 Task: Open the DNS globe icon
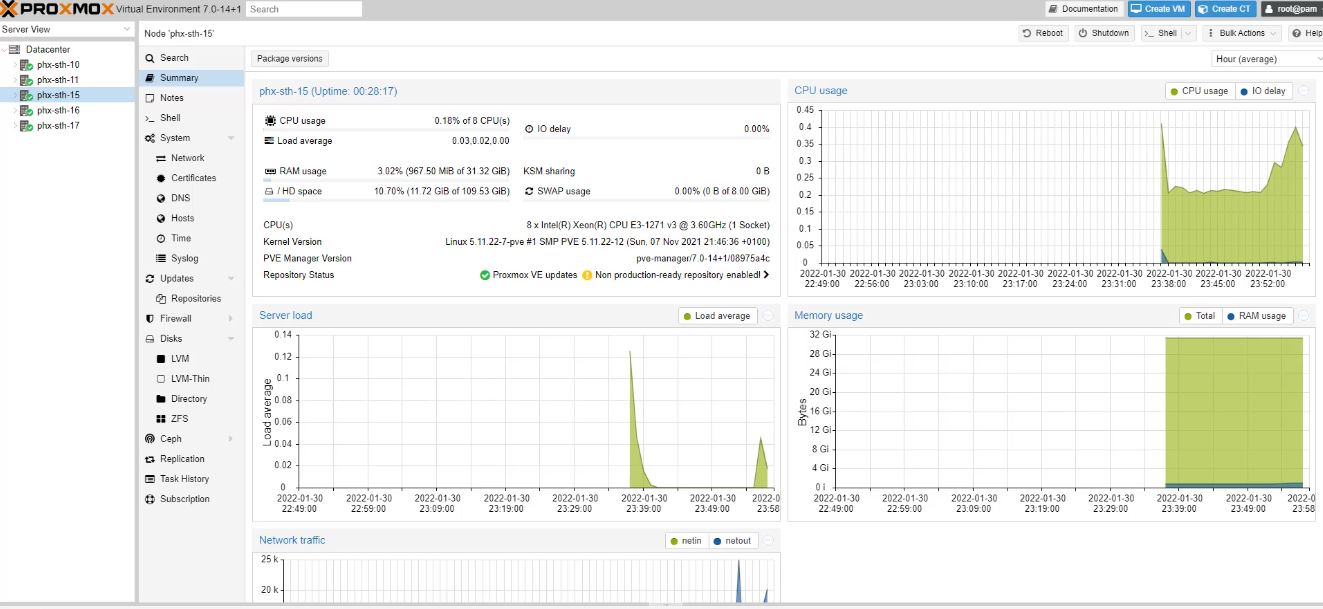coord(161,198)
